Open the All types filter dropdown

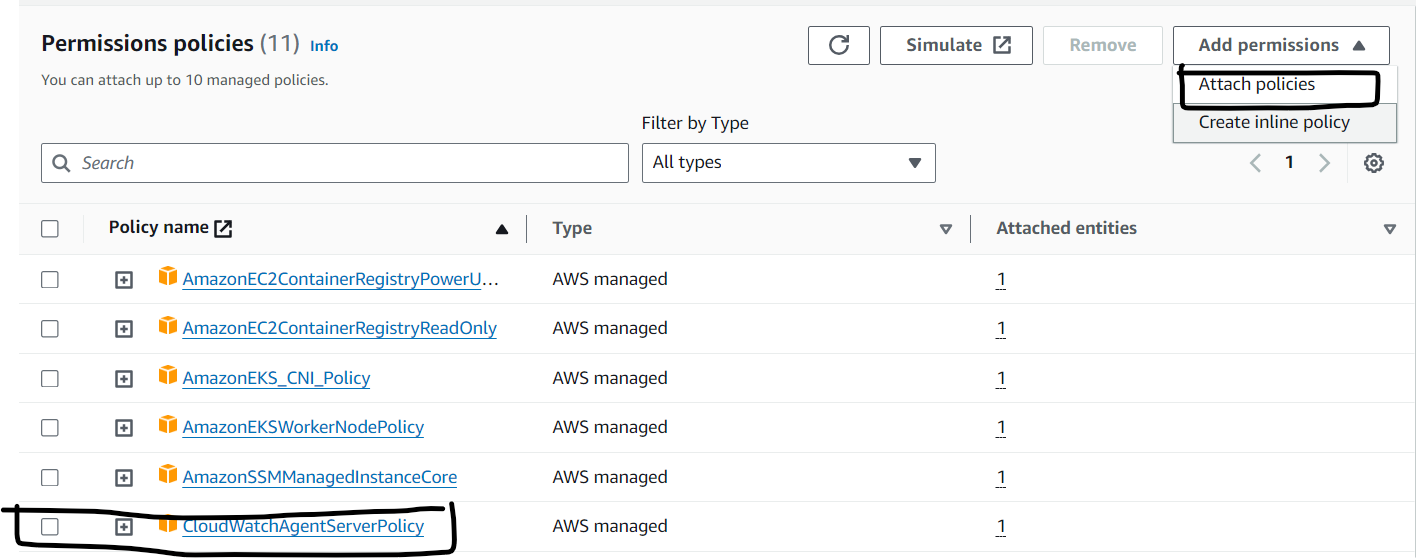point(788,163)
